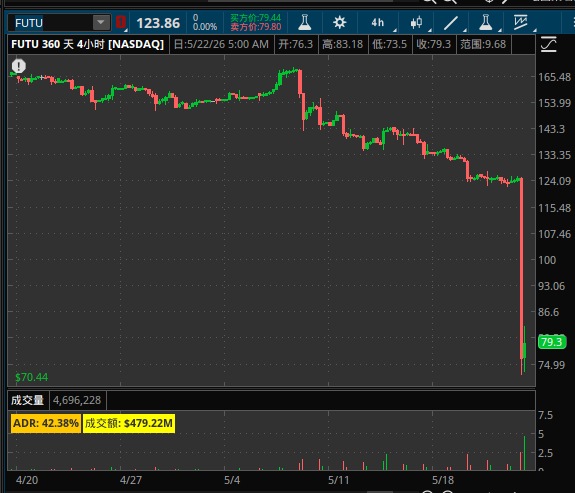Click the 5/11 date axis label
575x493 pixels.
[339, 480]
